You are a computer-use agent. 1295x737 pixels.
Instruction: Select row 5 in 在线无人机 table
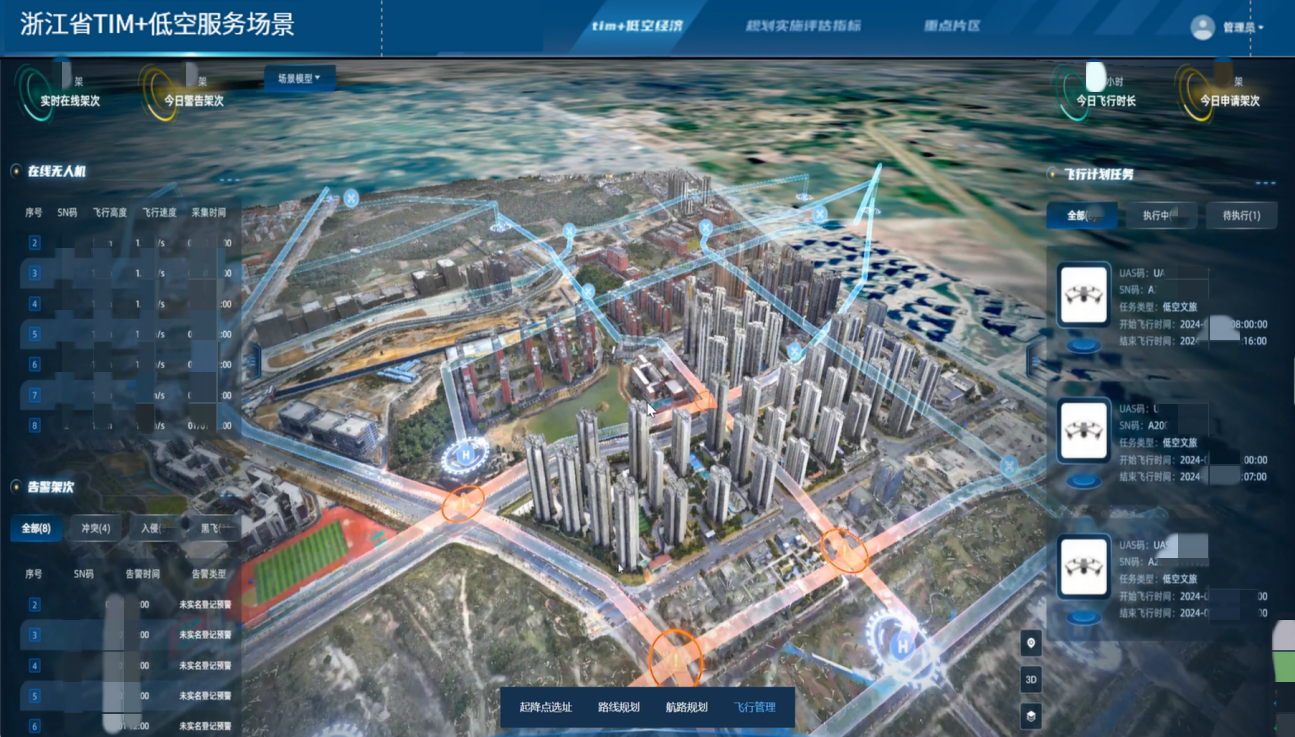[35, 334]
